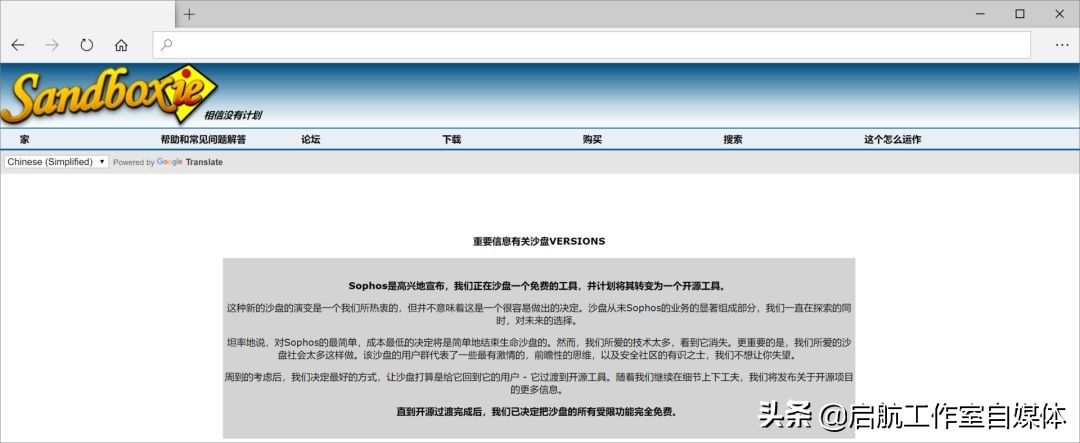
Task: Click the Sandboxie logo
Action: coord(109,94)
